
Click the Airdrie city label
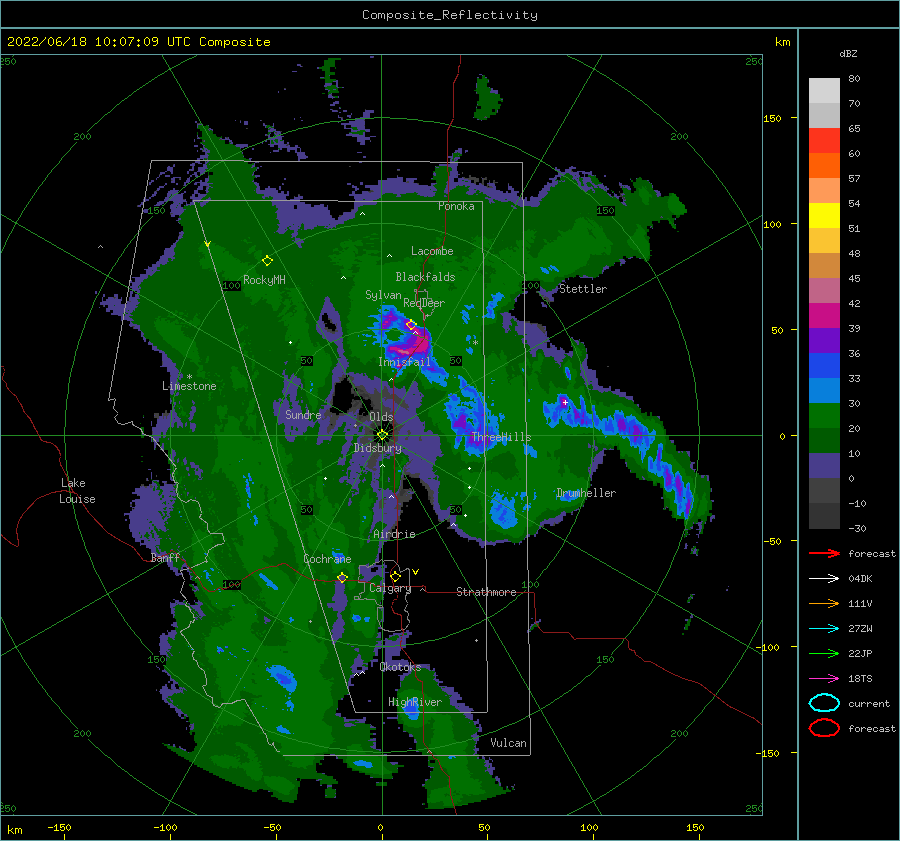(394, 534)
